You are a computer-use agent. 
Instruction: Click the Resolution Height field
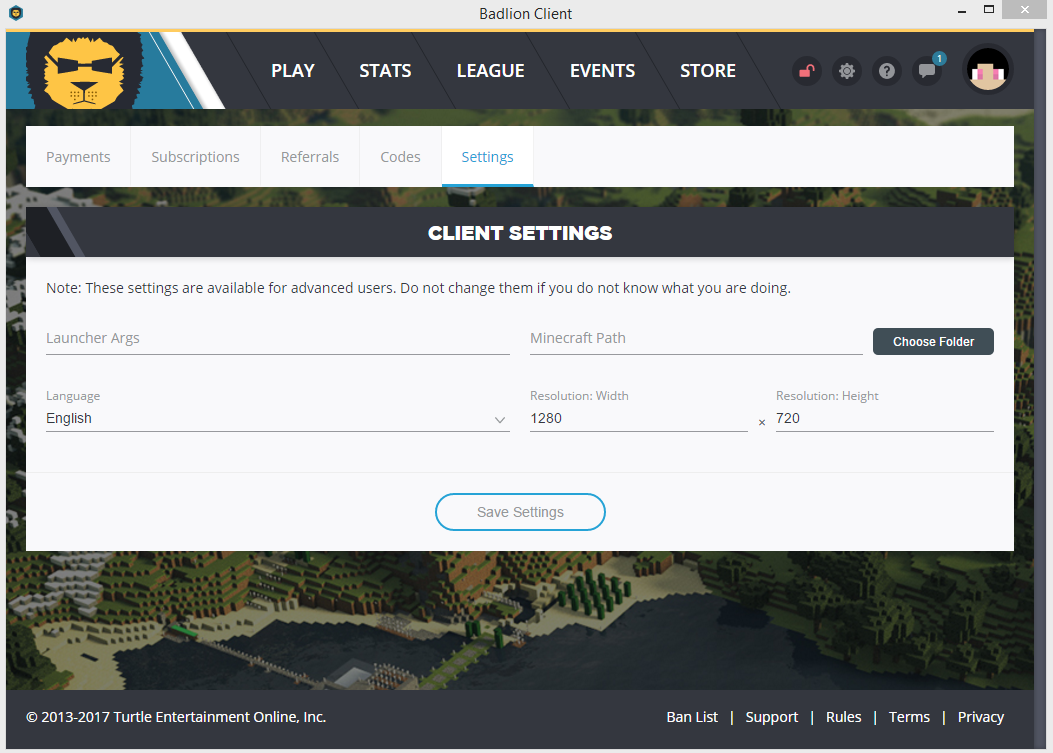pos(884,418)
